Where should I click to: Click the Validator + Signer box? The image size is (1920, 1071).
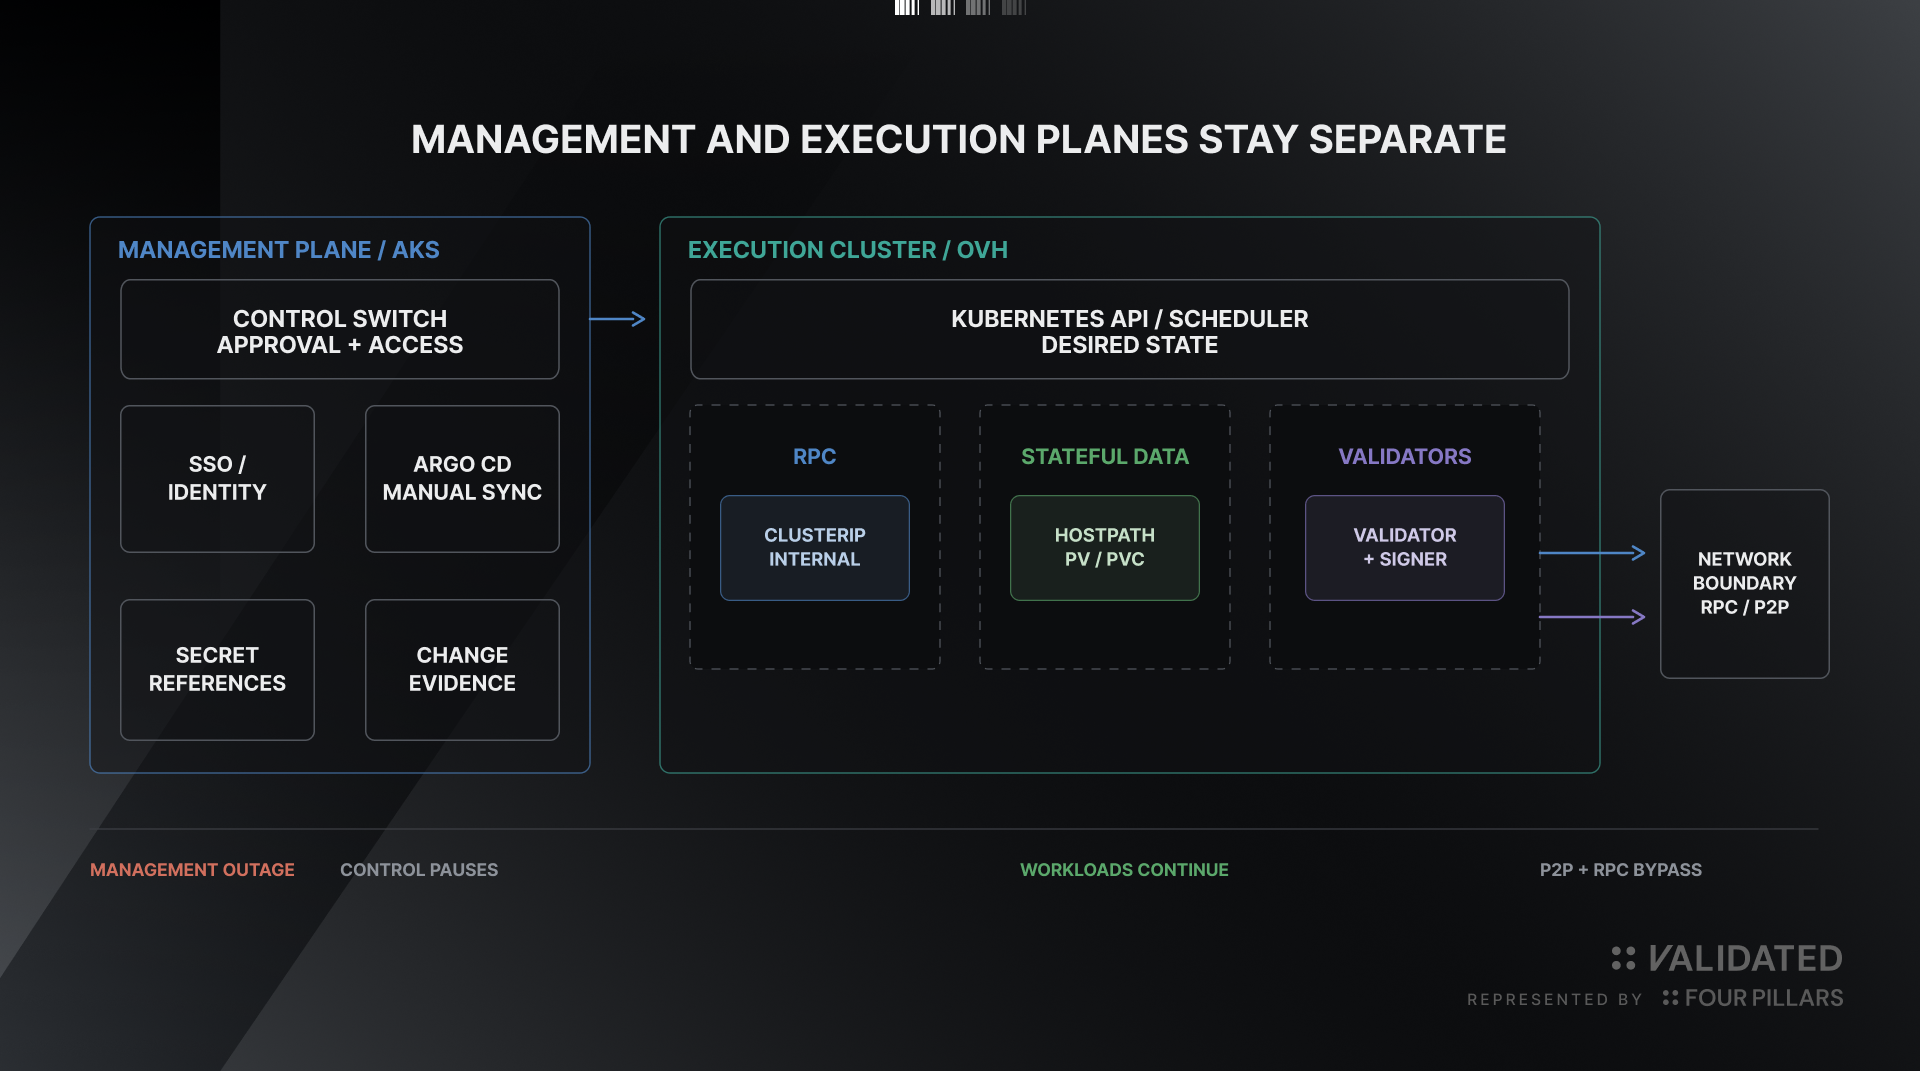1405,548
